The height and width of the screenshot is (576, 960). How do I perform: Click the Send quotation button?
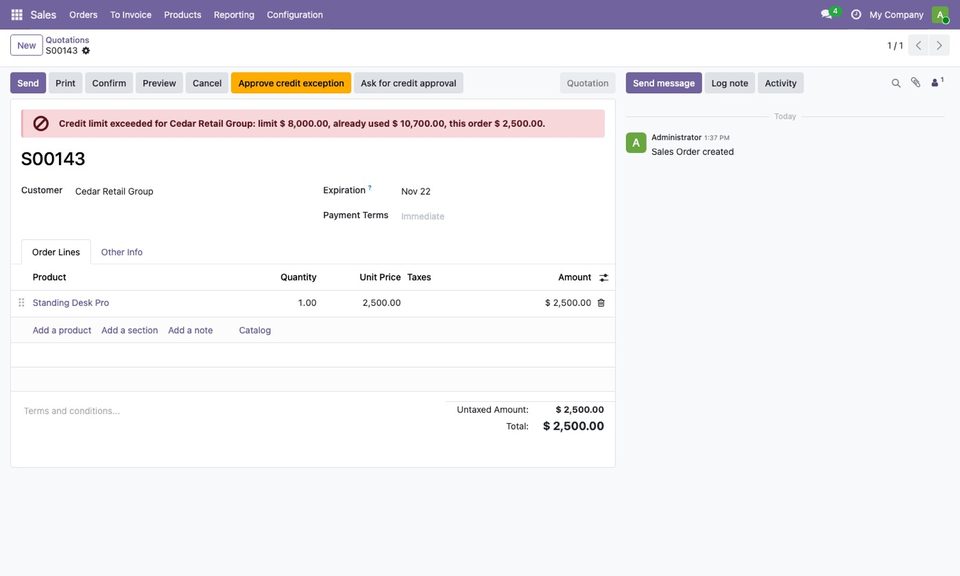(x=28, y=83)
